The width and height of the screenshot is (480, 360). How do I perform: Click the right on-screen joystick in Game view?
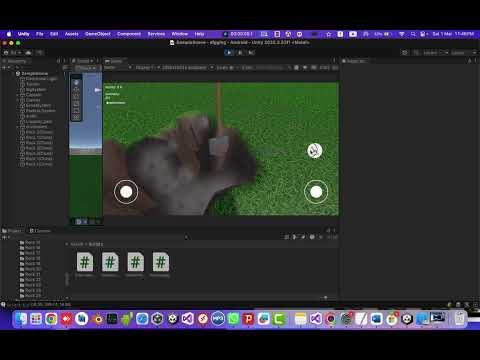pos(316,192)
